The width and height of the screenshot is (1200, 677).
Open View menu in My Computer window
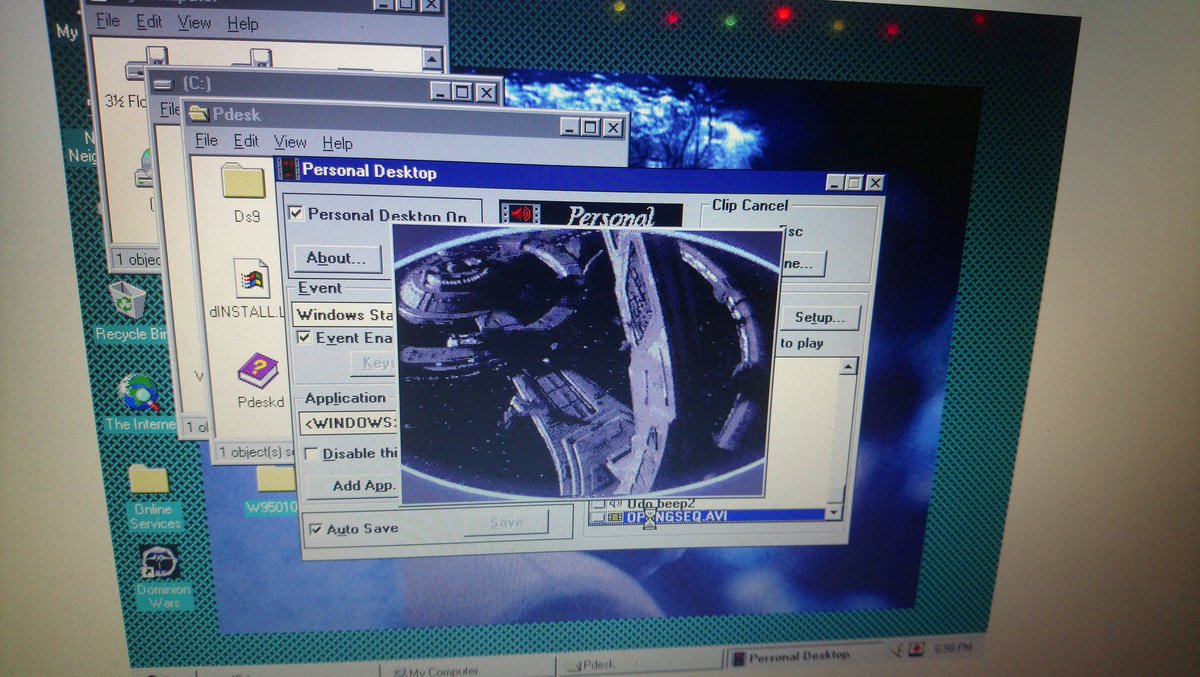(x=195, y=22)
